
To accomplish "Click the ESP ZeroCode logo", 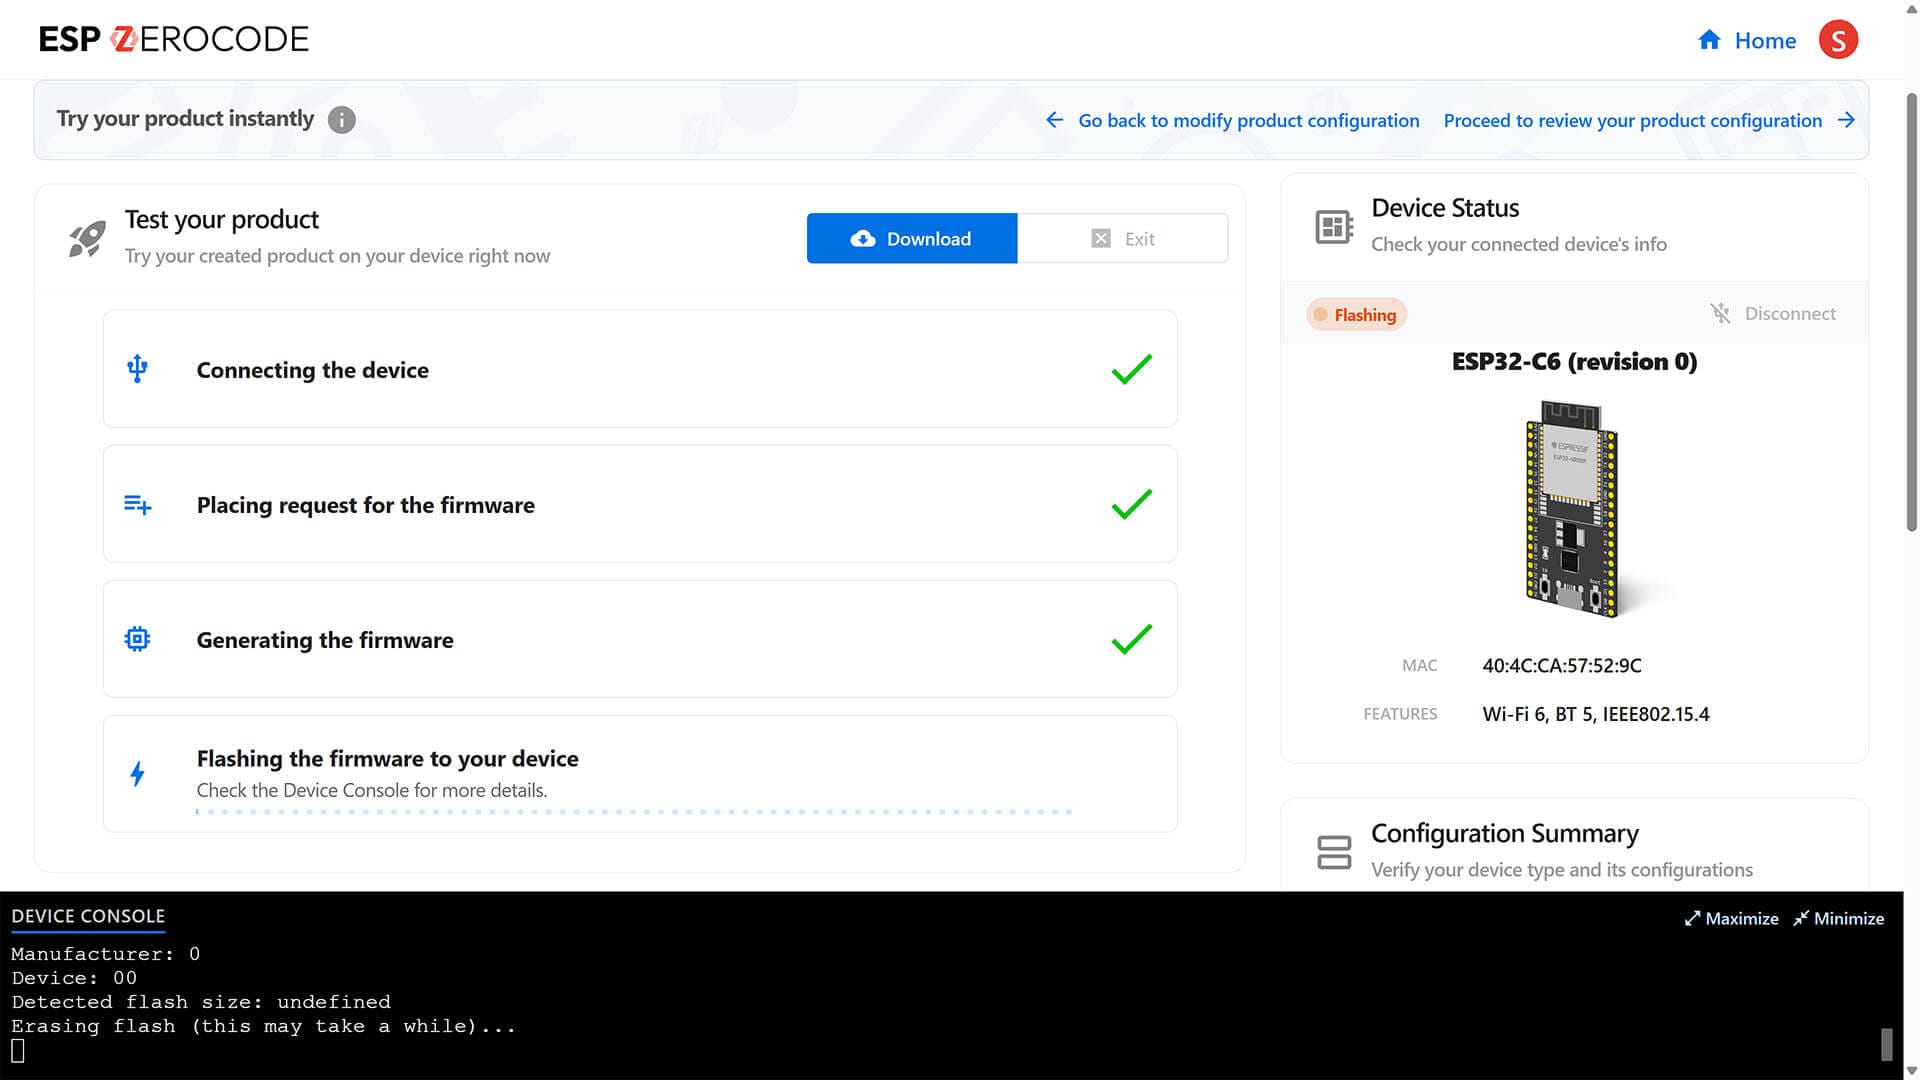I will [x=173, y=39].
